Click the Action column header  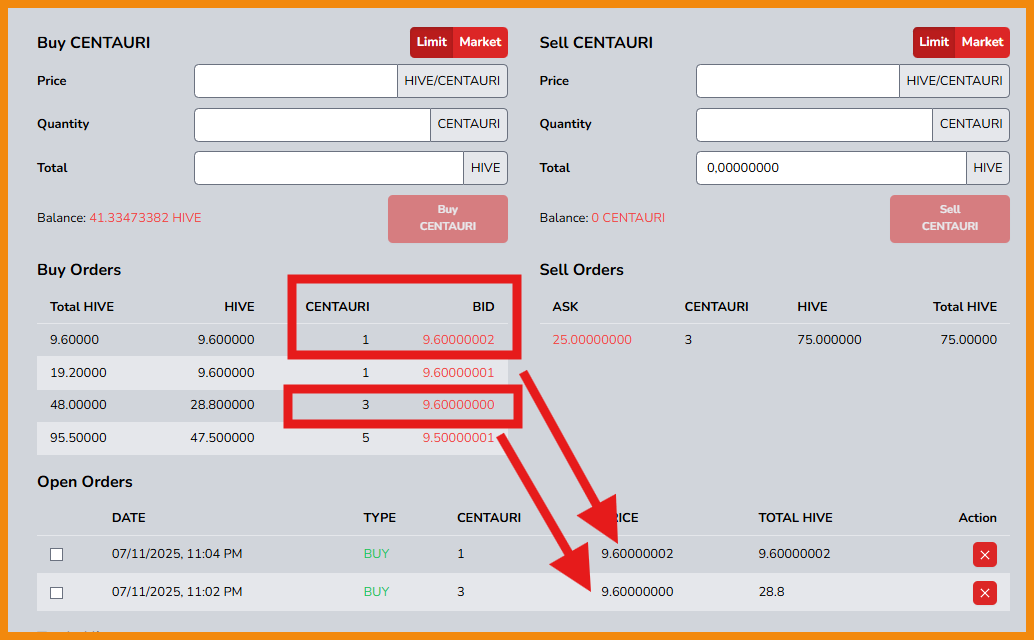pyautogui.click(x=977, y=518)
